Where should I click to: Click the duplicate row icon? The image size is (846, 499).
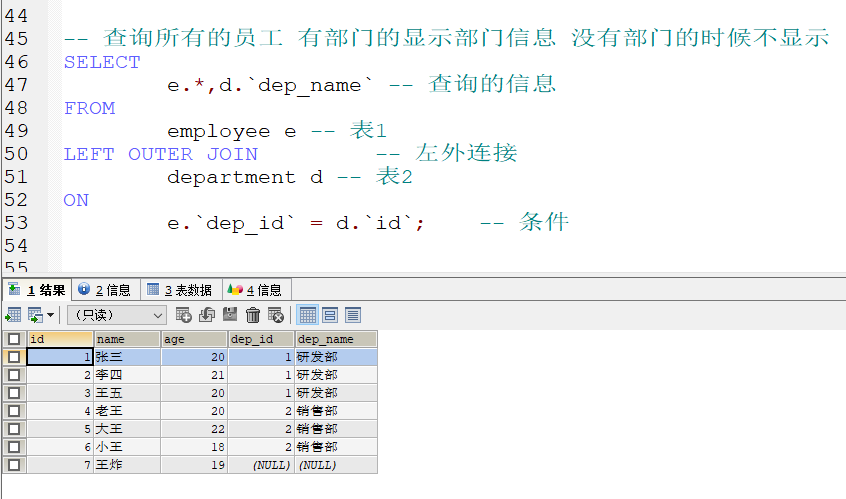[x=207, y=315]
